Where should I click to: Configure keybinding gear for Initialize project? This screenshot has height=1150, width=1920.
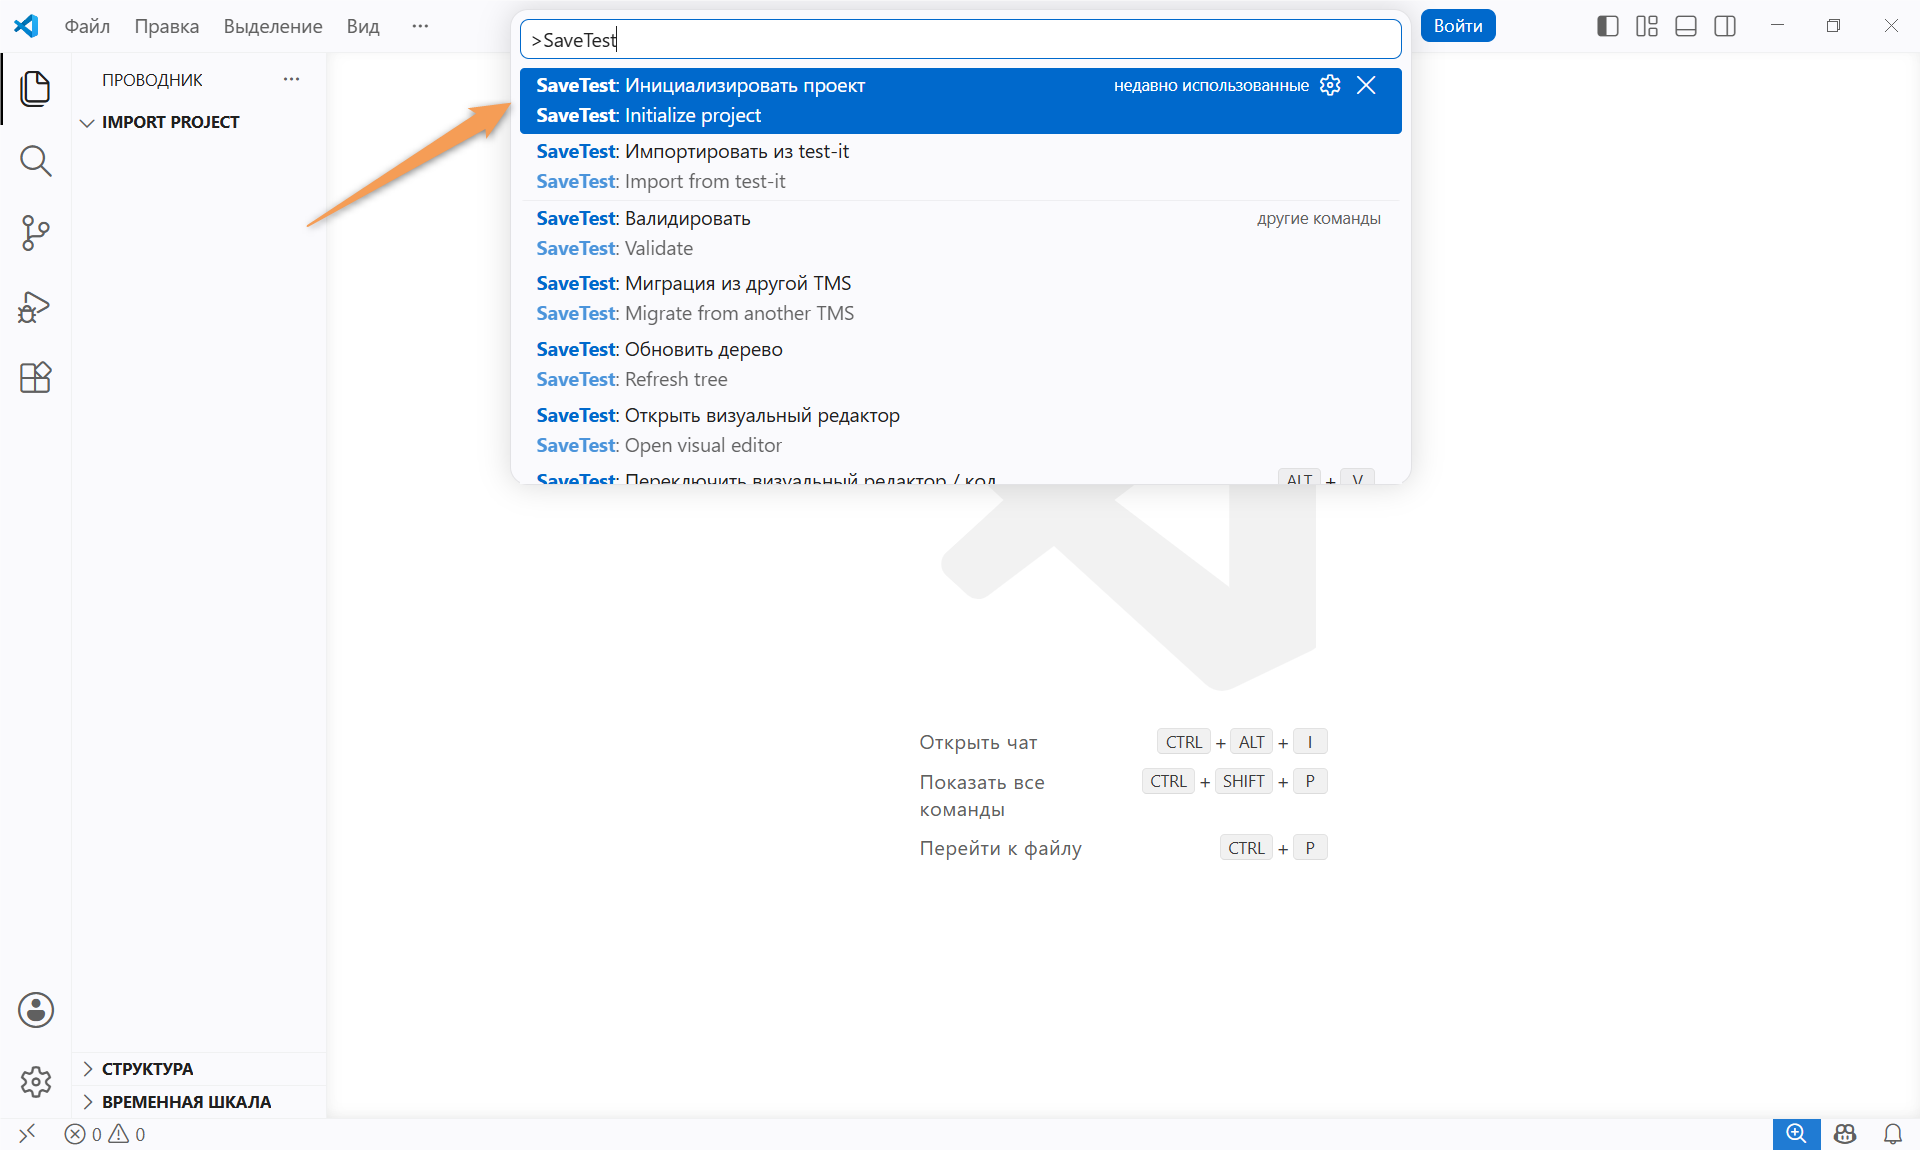(x=1330, y=85)
